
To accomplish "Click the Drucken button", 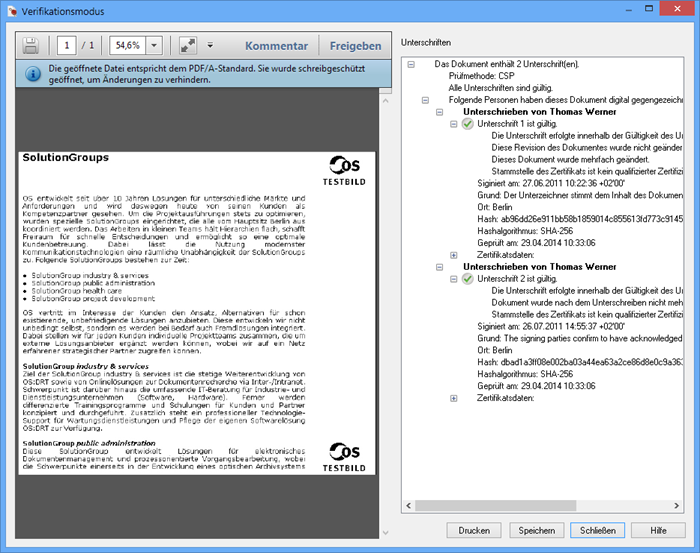I will (474, 530).
